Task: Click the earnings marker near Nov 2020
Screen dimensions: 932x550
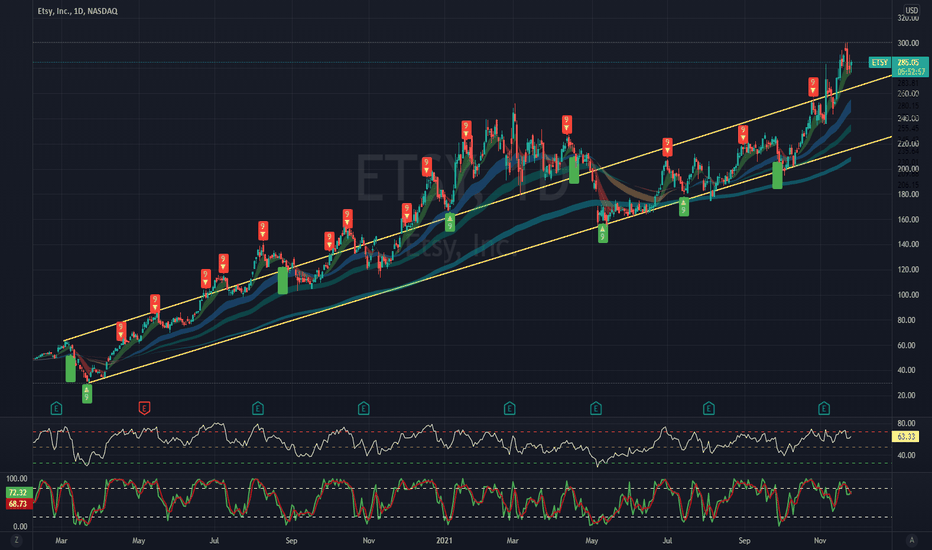Action: (x=364, y=408)
